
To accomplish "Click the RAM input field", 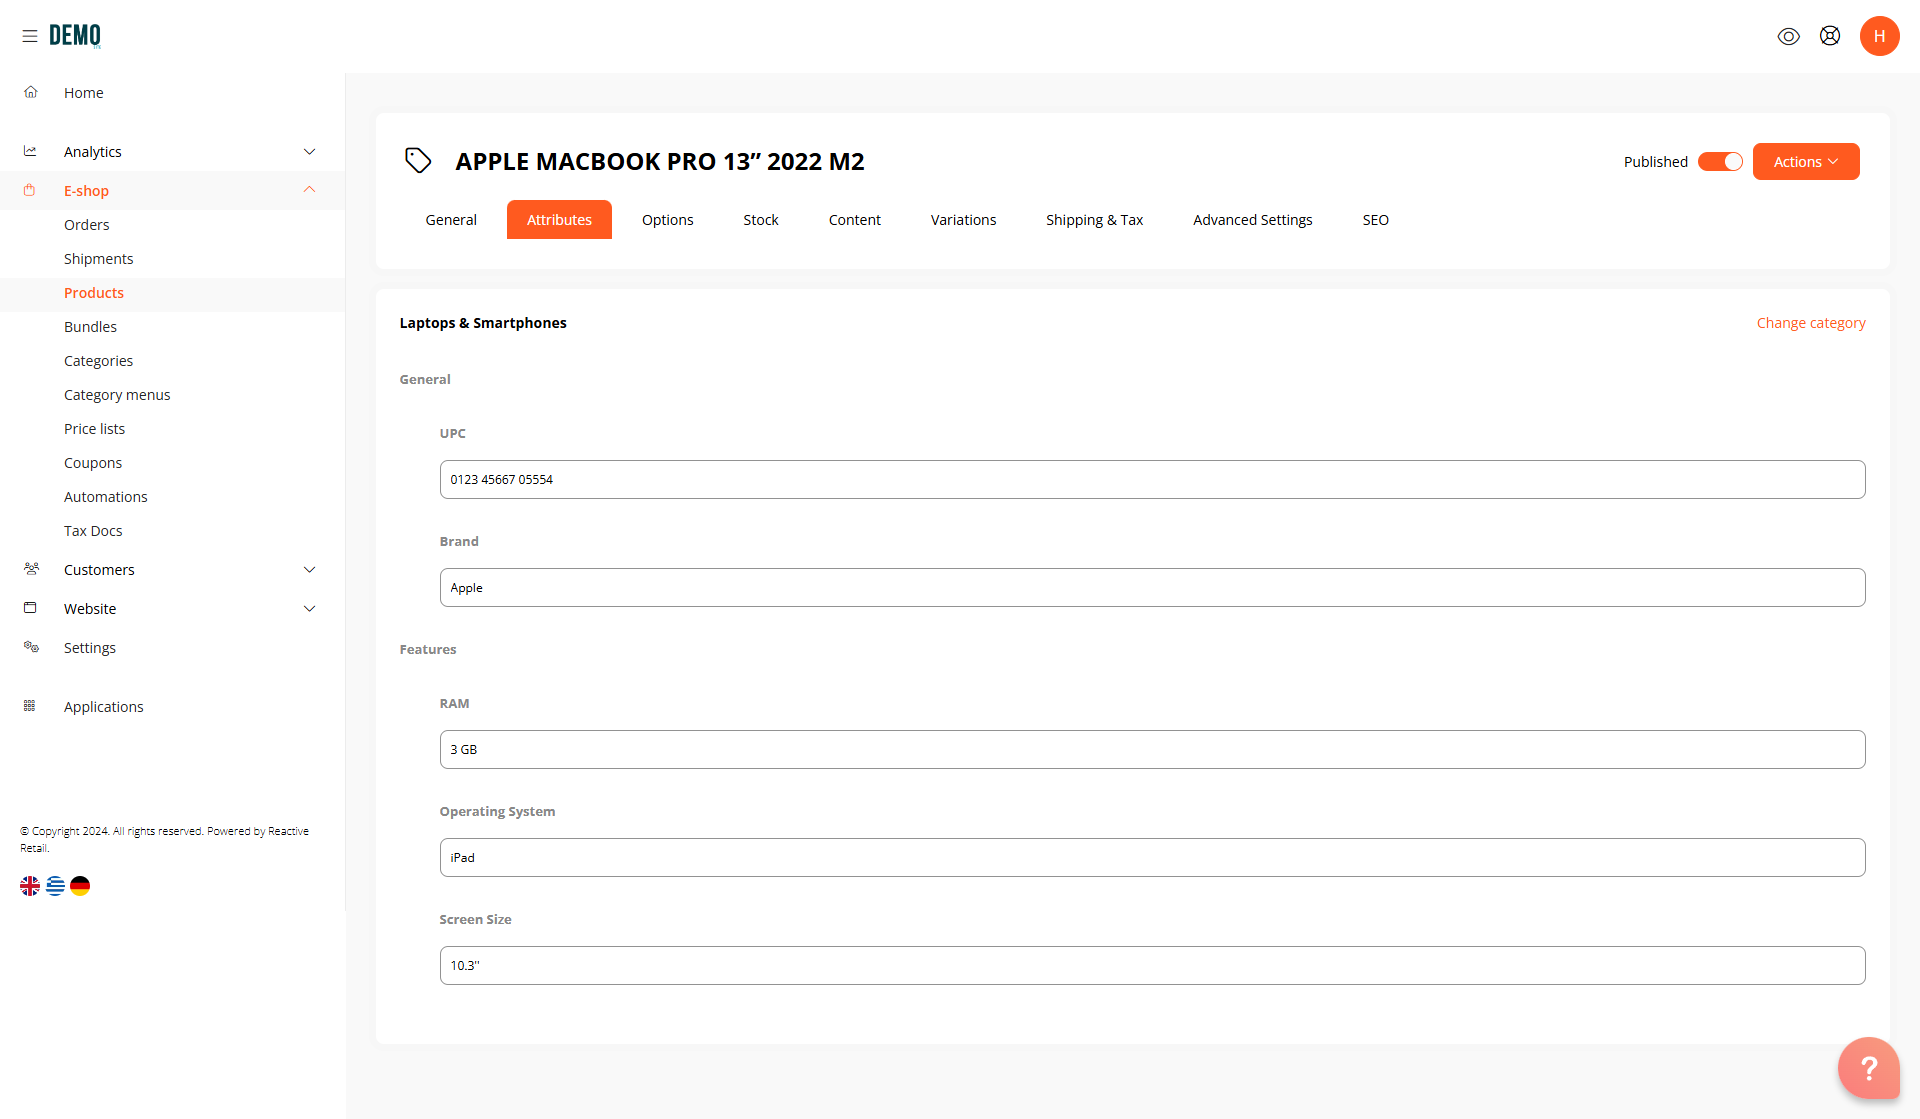I will pyautogui.click(x=1152, y=750).
